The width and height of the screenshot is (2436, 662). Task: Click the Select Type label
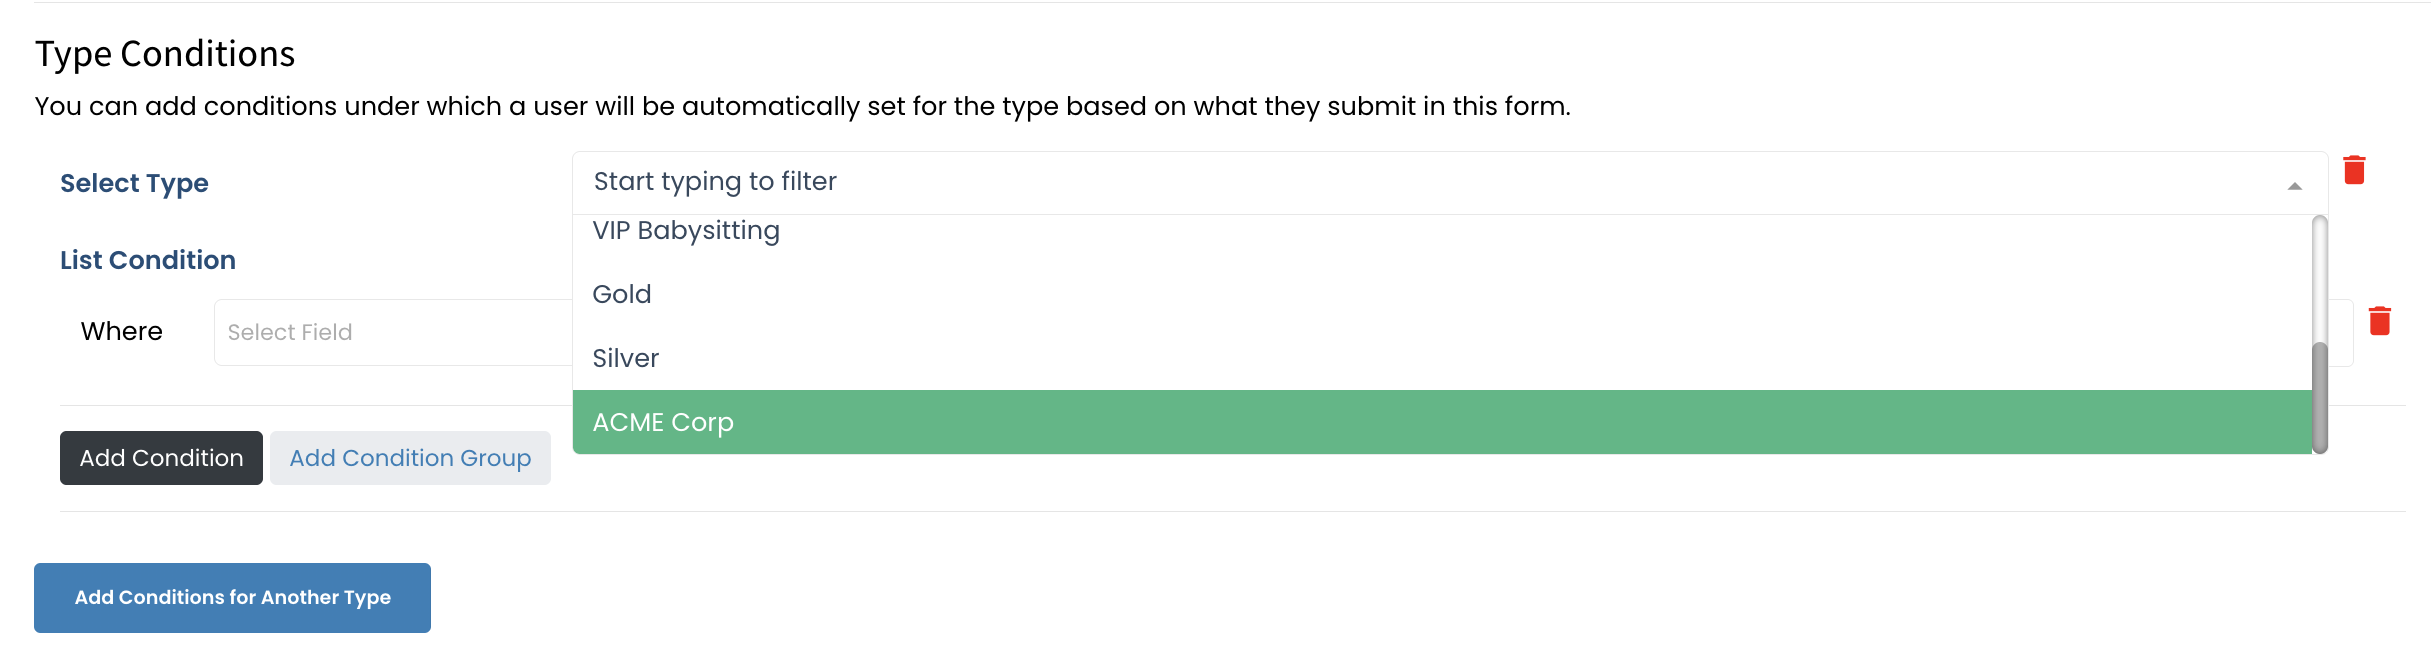tap(134, 183)
